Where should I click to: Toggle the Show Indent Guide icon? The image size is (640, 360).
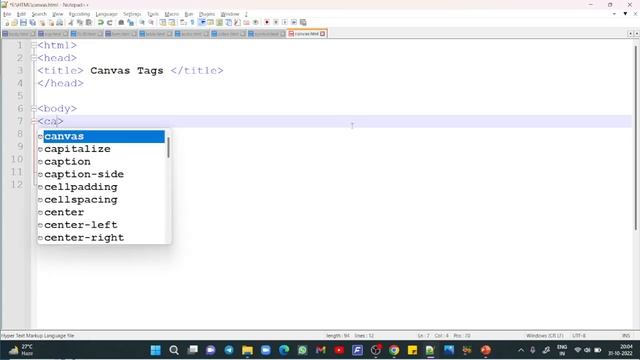(202, 22)
